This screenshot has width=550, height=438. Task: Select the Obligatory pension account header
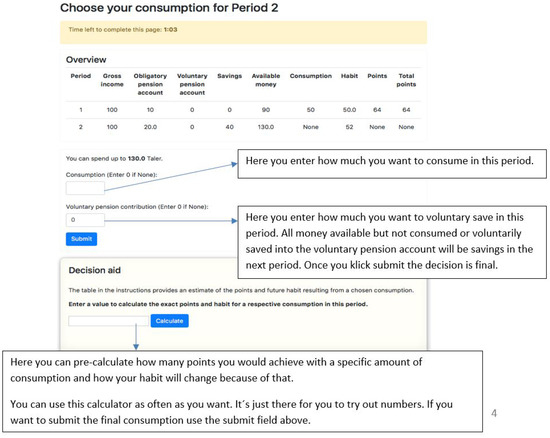tap(150, 84)
